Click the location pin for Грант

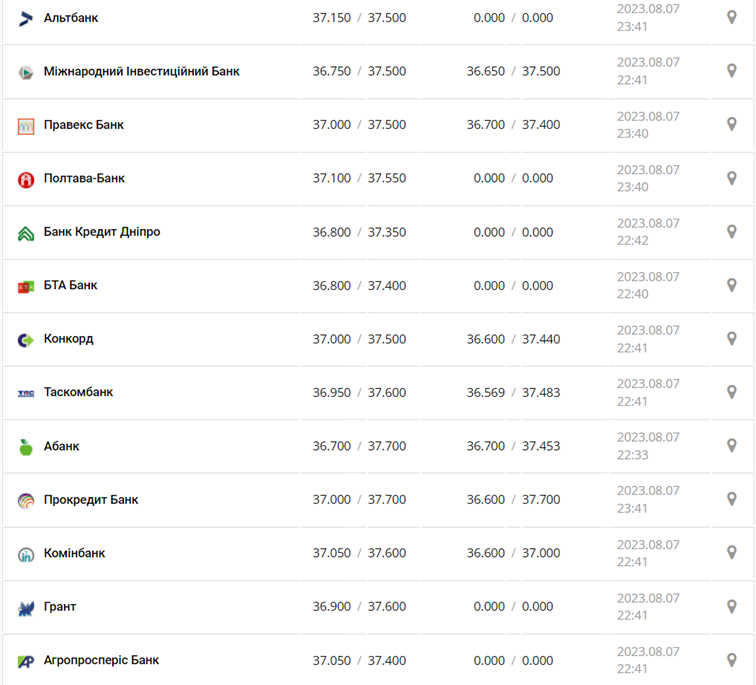pyautogui.click(x=732, y=606)
